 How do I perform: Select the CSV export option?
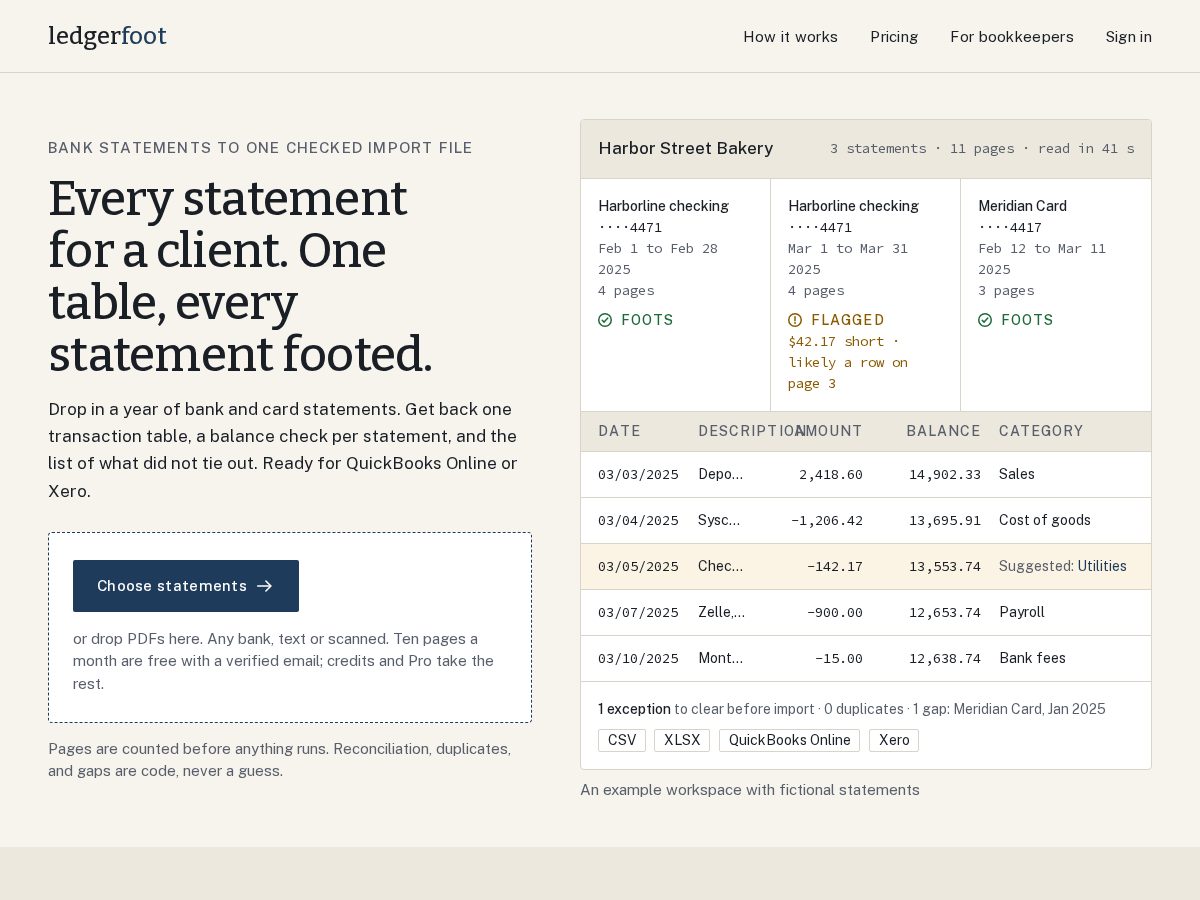(622, 740)
